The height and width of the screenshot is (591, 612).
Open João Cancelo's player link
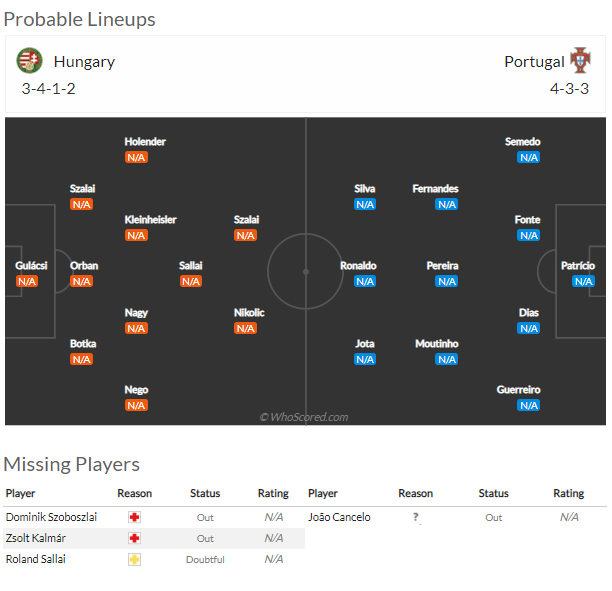(x=339, y=517)
